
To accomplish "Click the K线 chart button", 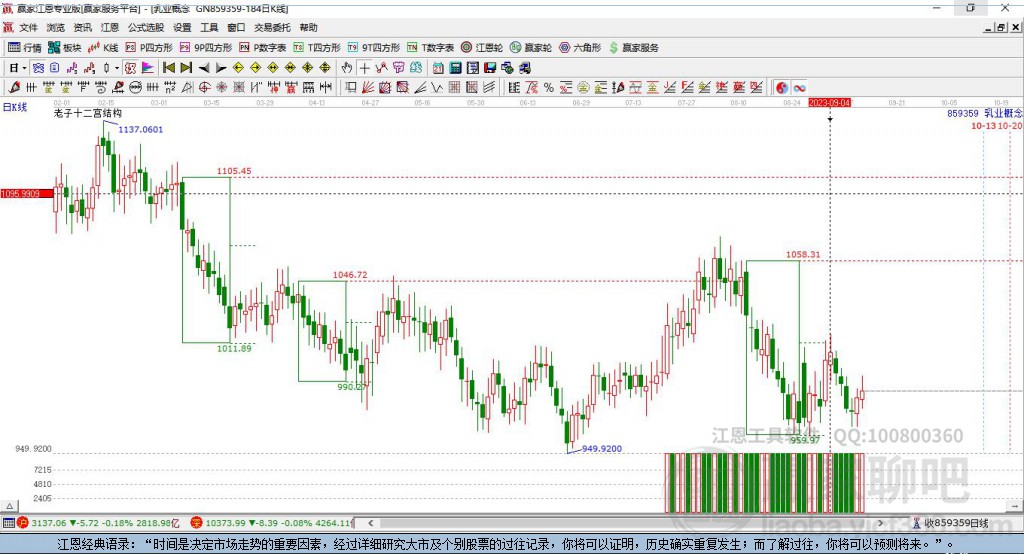I will pos(103,48).
